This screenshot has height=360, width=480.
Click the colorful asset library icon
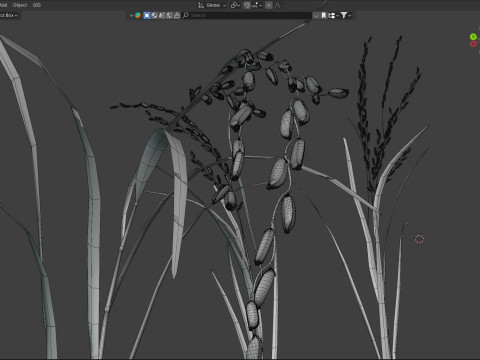[x=138, y=15]
